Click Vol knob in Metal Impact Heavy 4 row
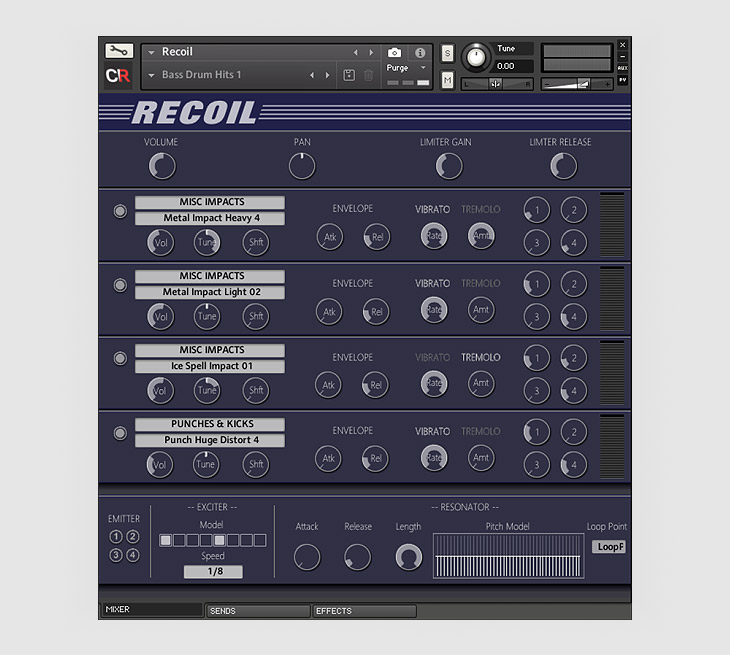Screen dimensions: 730x655 pyautogui.click(x=161, y=243)
